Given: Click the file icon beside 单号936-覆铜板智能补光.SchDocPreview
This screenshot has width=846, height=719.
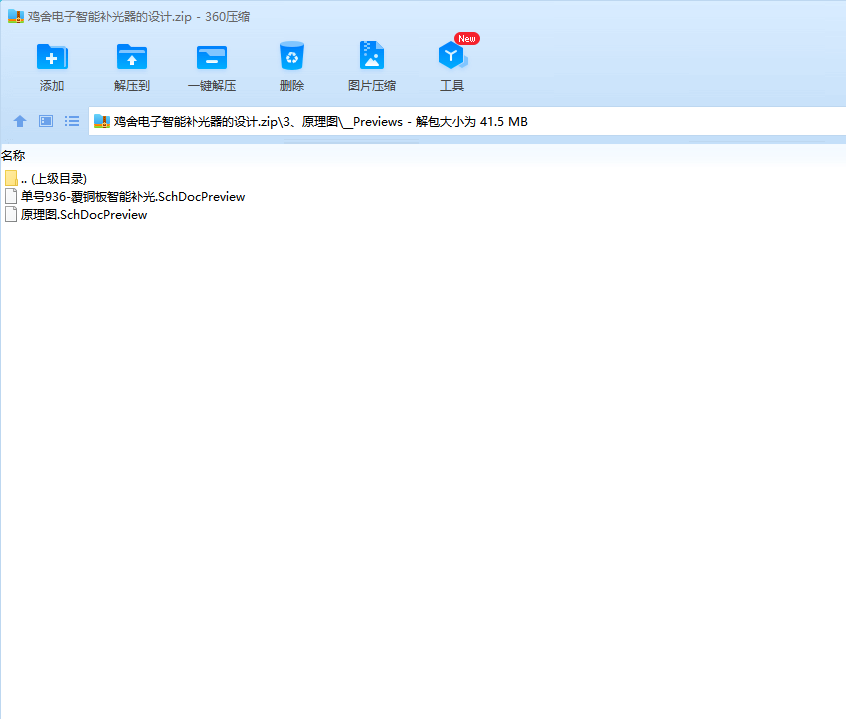Looking at the screenshot, I should point(11,196).
